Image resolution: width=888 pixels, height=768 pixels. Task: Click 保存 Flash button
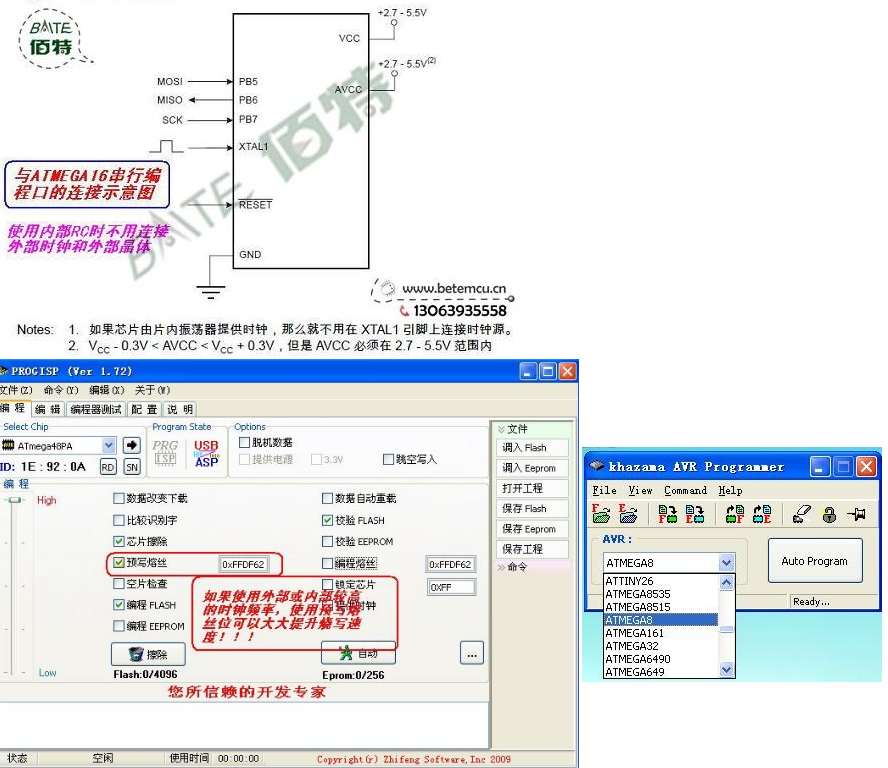tap(532, 509)
